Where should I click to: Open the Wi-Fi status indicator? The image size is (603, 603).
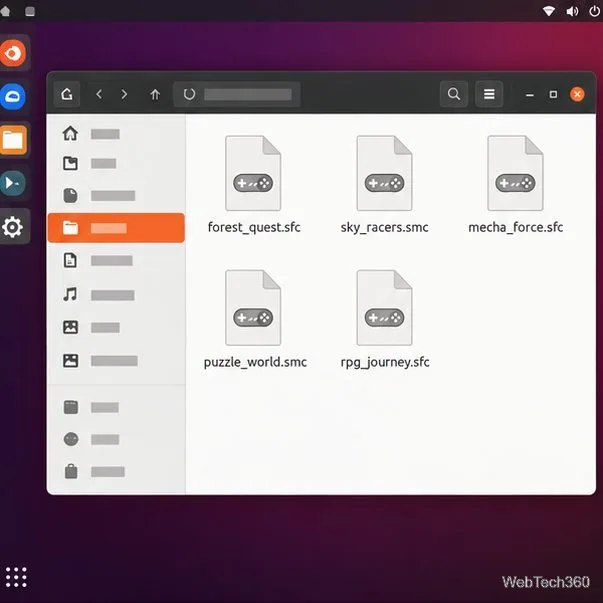(x=549, y=11)
